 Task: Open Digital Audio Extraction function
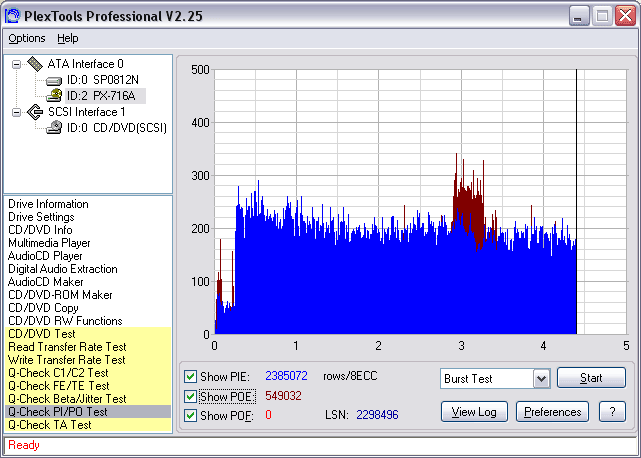coord(63,269)
